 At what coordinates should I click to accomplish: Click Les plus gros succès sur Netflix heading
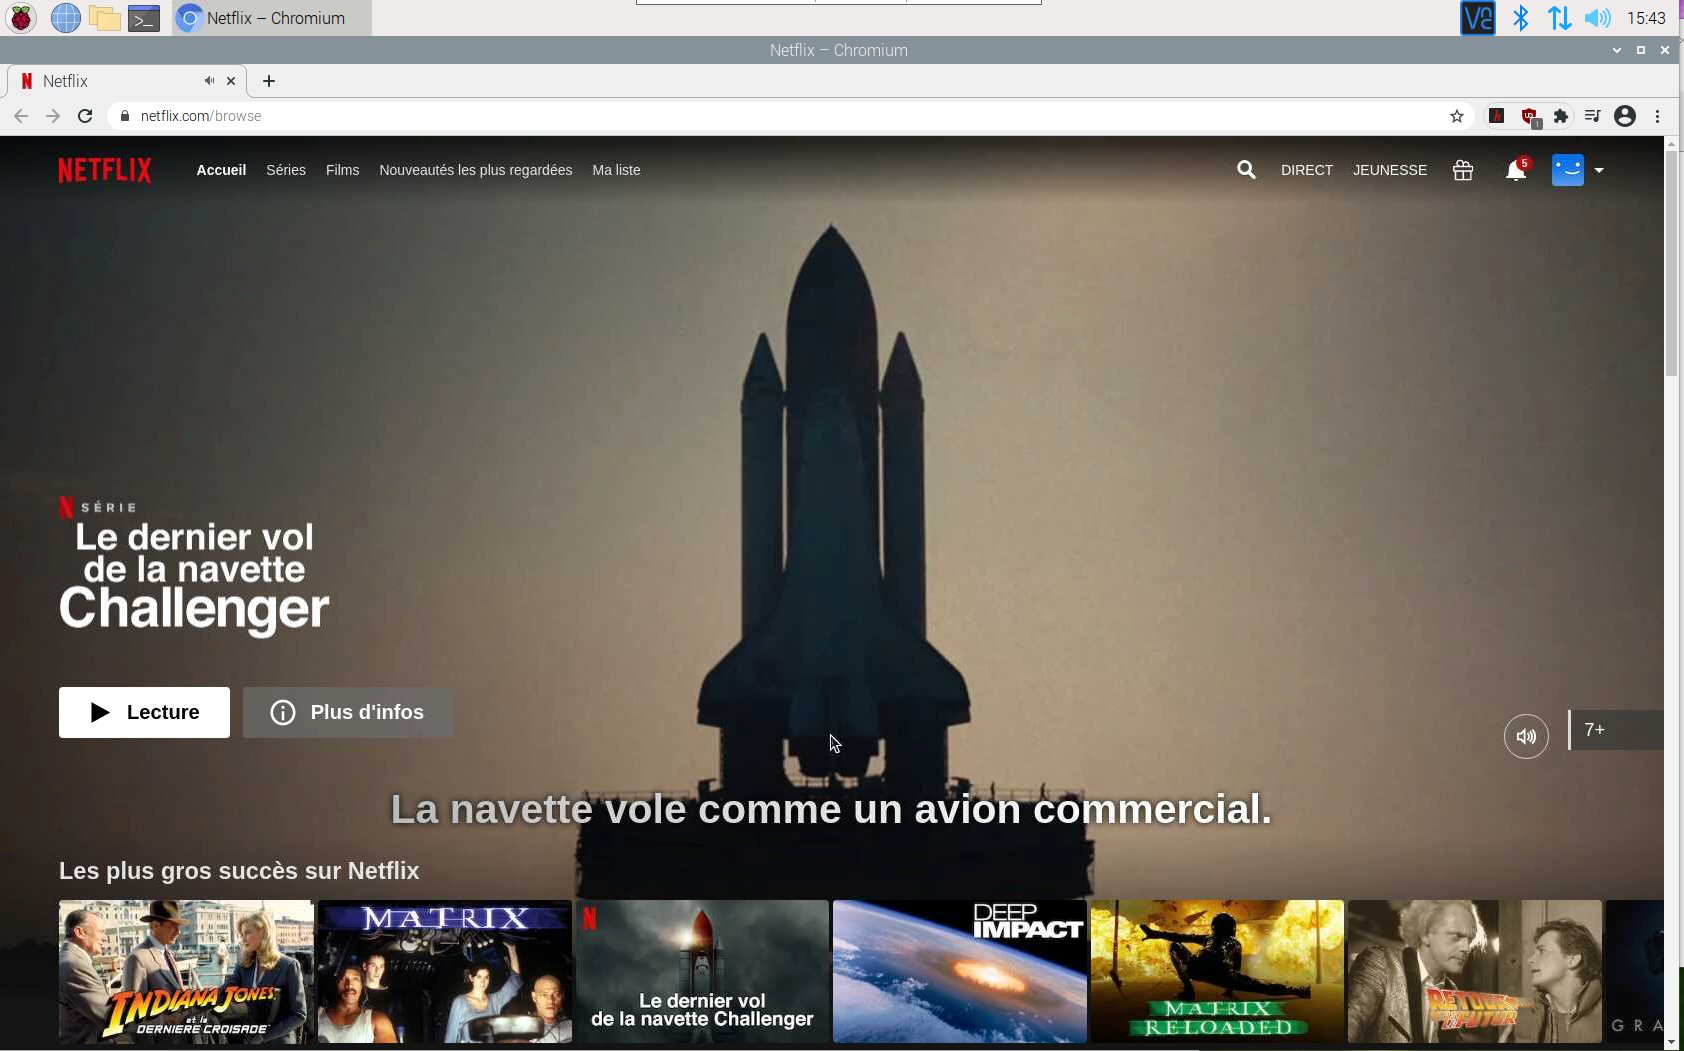pos(239,871)
